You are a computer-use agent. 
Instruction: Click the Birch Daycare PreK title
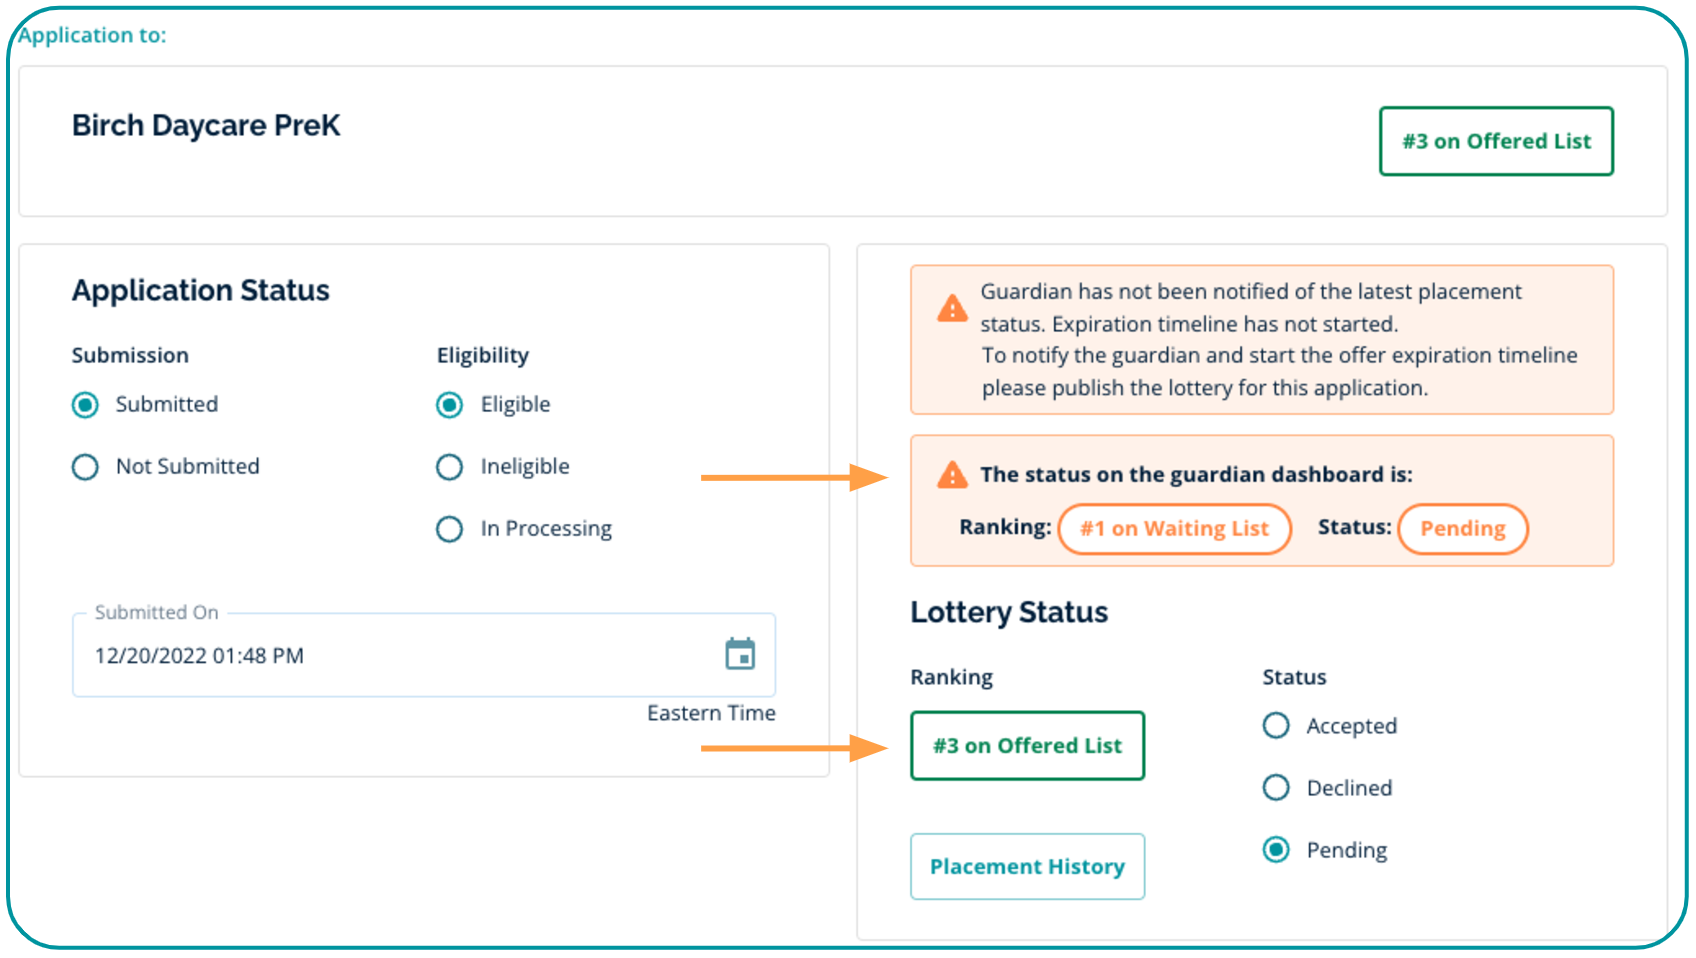click(206, 126)
